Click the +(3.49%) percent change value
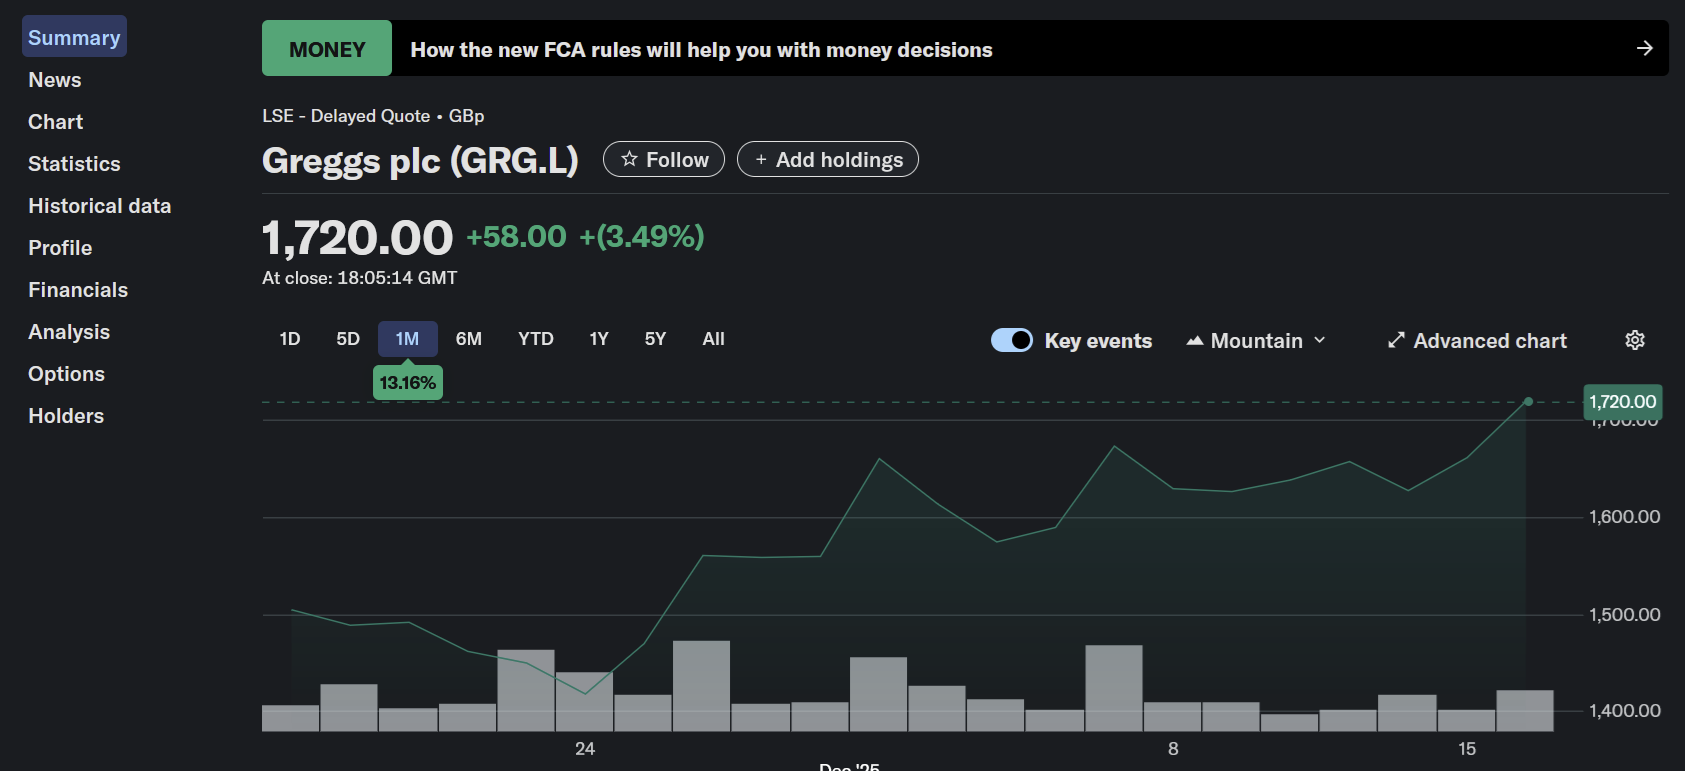The width and height of the screenshot is (1685, 771). pyautogui.click(x=642, y=237)
